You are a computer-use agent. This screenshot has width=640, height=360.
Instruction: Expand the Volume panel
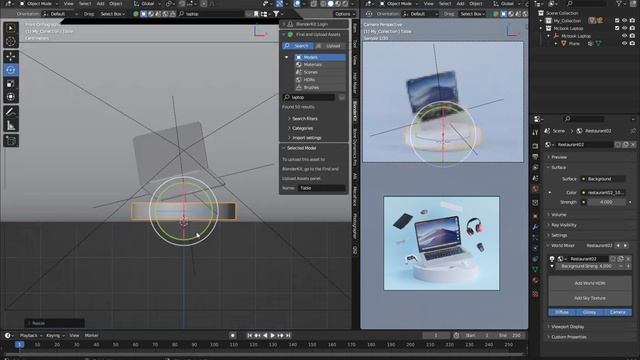pos(558,215)
